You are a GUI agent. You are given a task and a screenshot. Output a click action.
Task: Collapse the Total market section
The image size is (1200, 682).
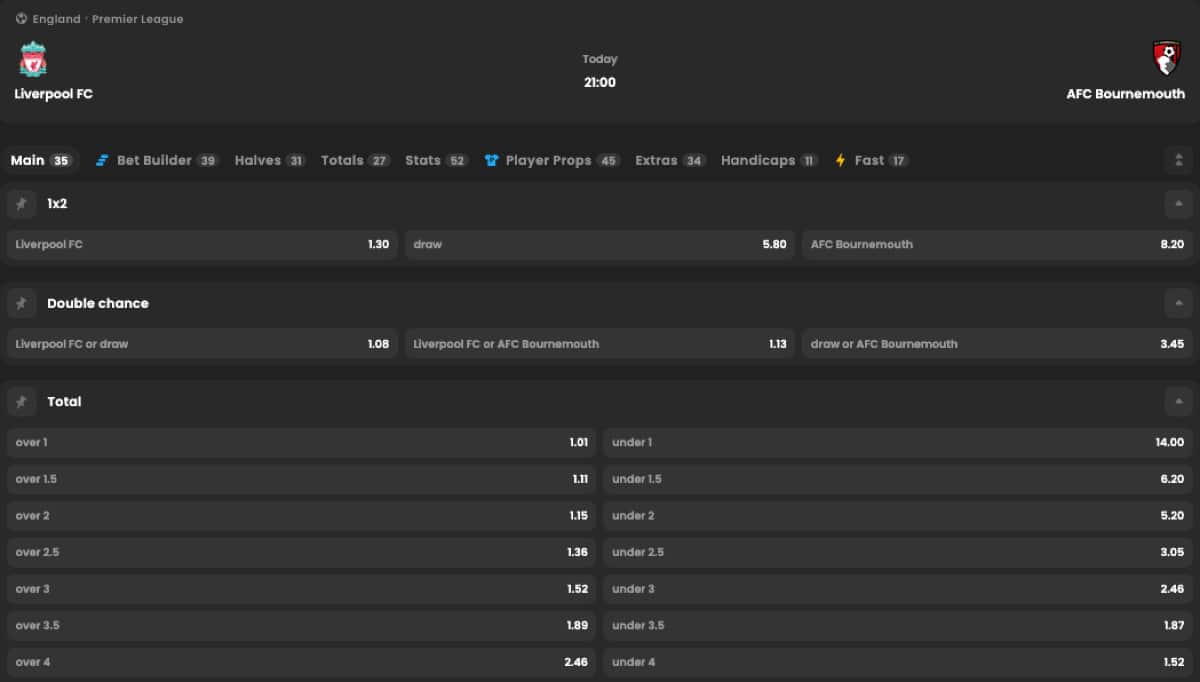[1179, 402]
